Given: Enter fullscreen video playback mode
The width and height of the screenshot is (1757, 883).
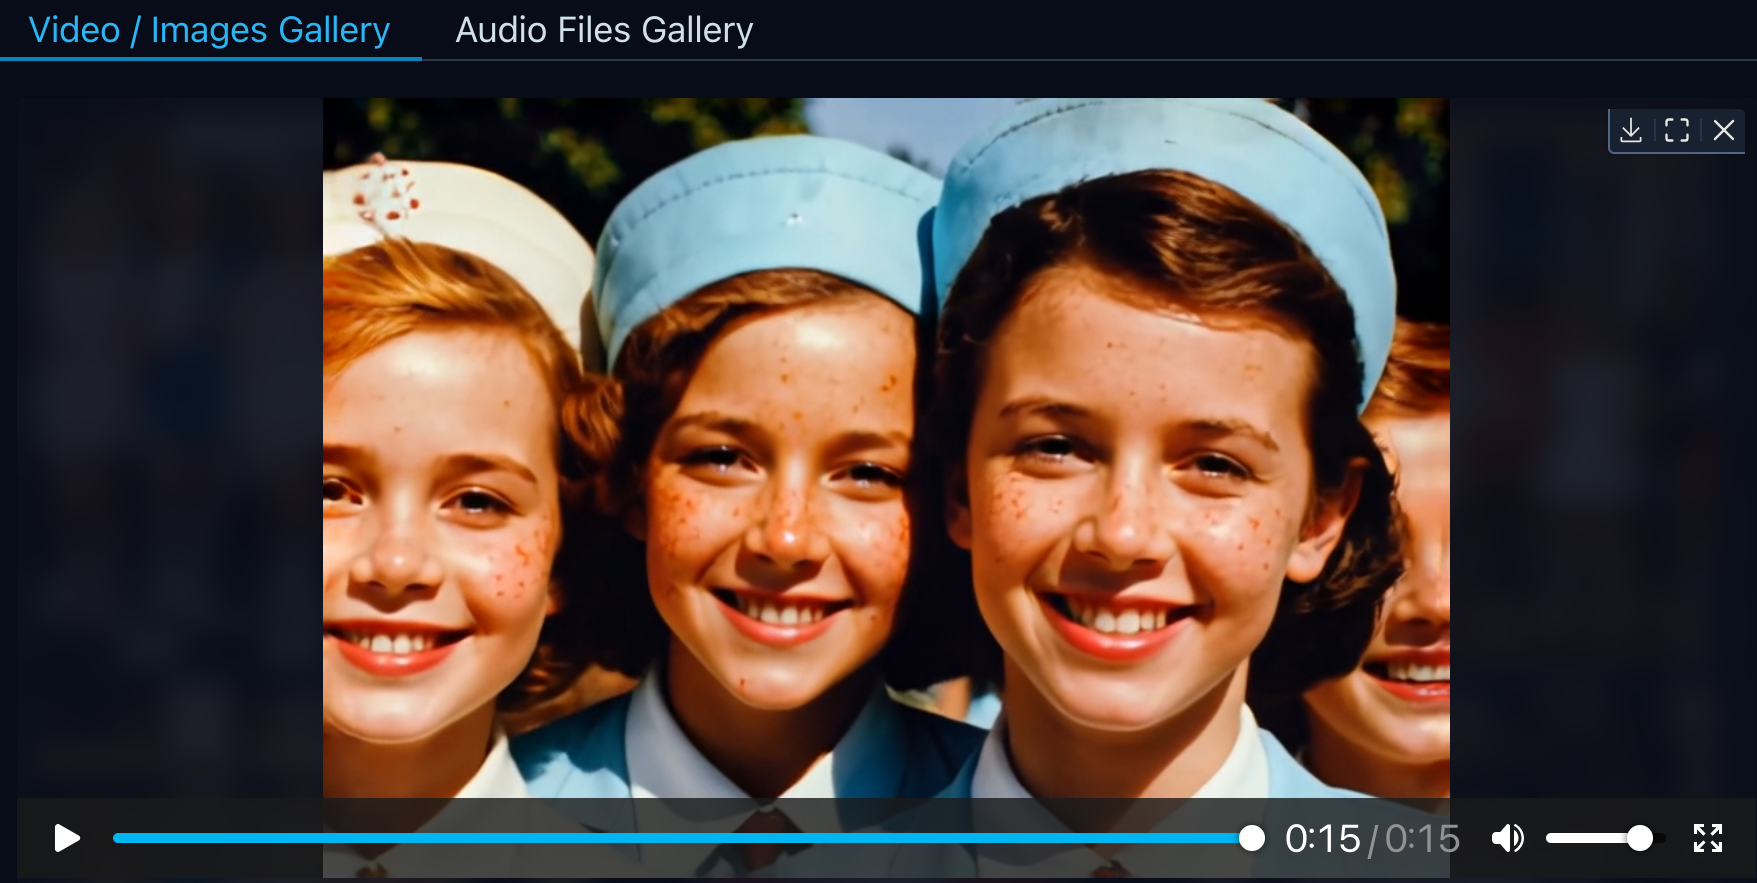Looking at the screenshot, I should (1708, 838).
